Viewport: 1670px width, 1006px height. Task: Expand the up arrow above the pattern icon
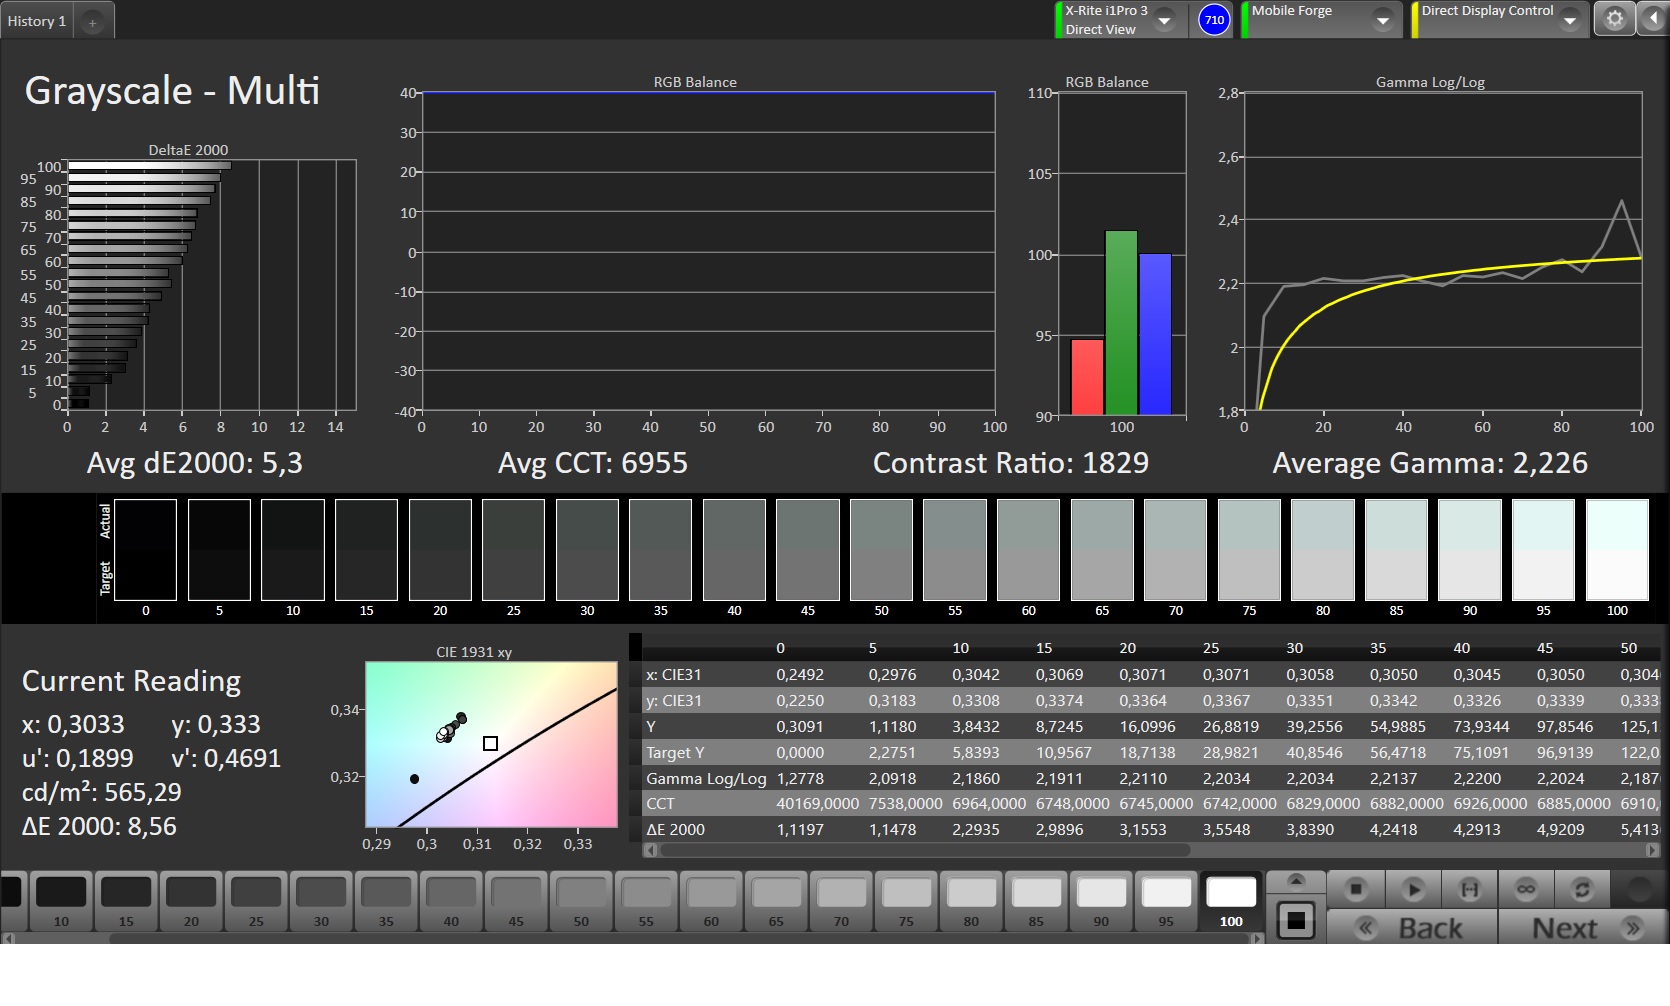[x=1296, y=881]
